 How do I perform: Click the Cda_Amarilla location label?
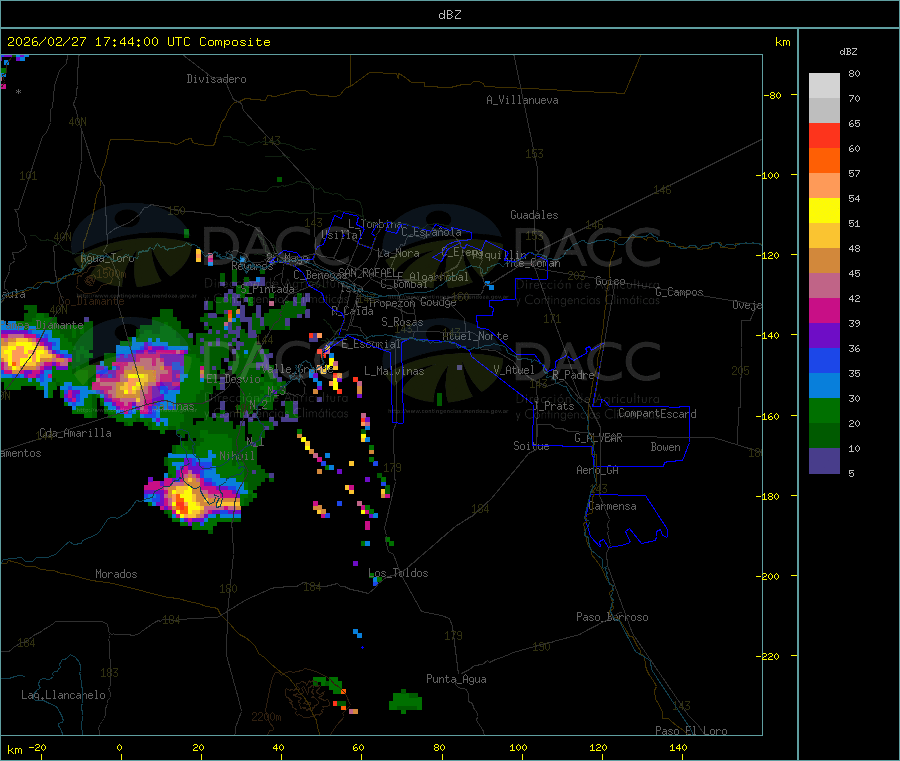tap(75, 433)
